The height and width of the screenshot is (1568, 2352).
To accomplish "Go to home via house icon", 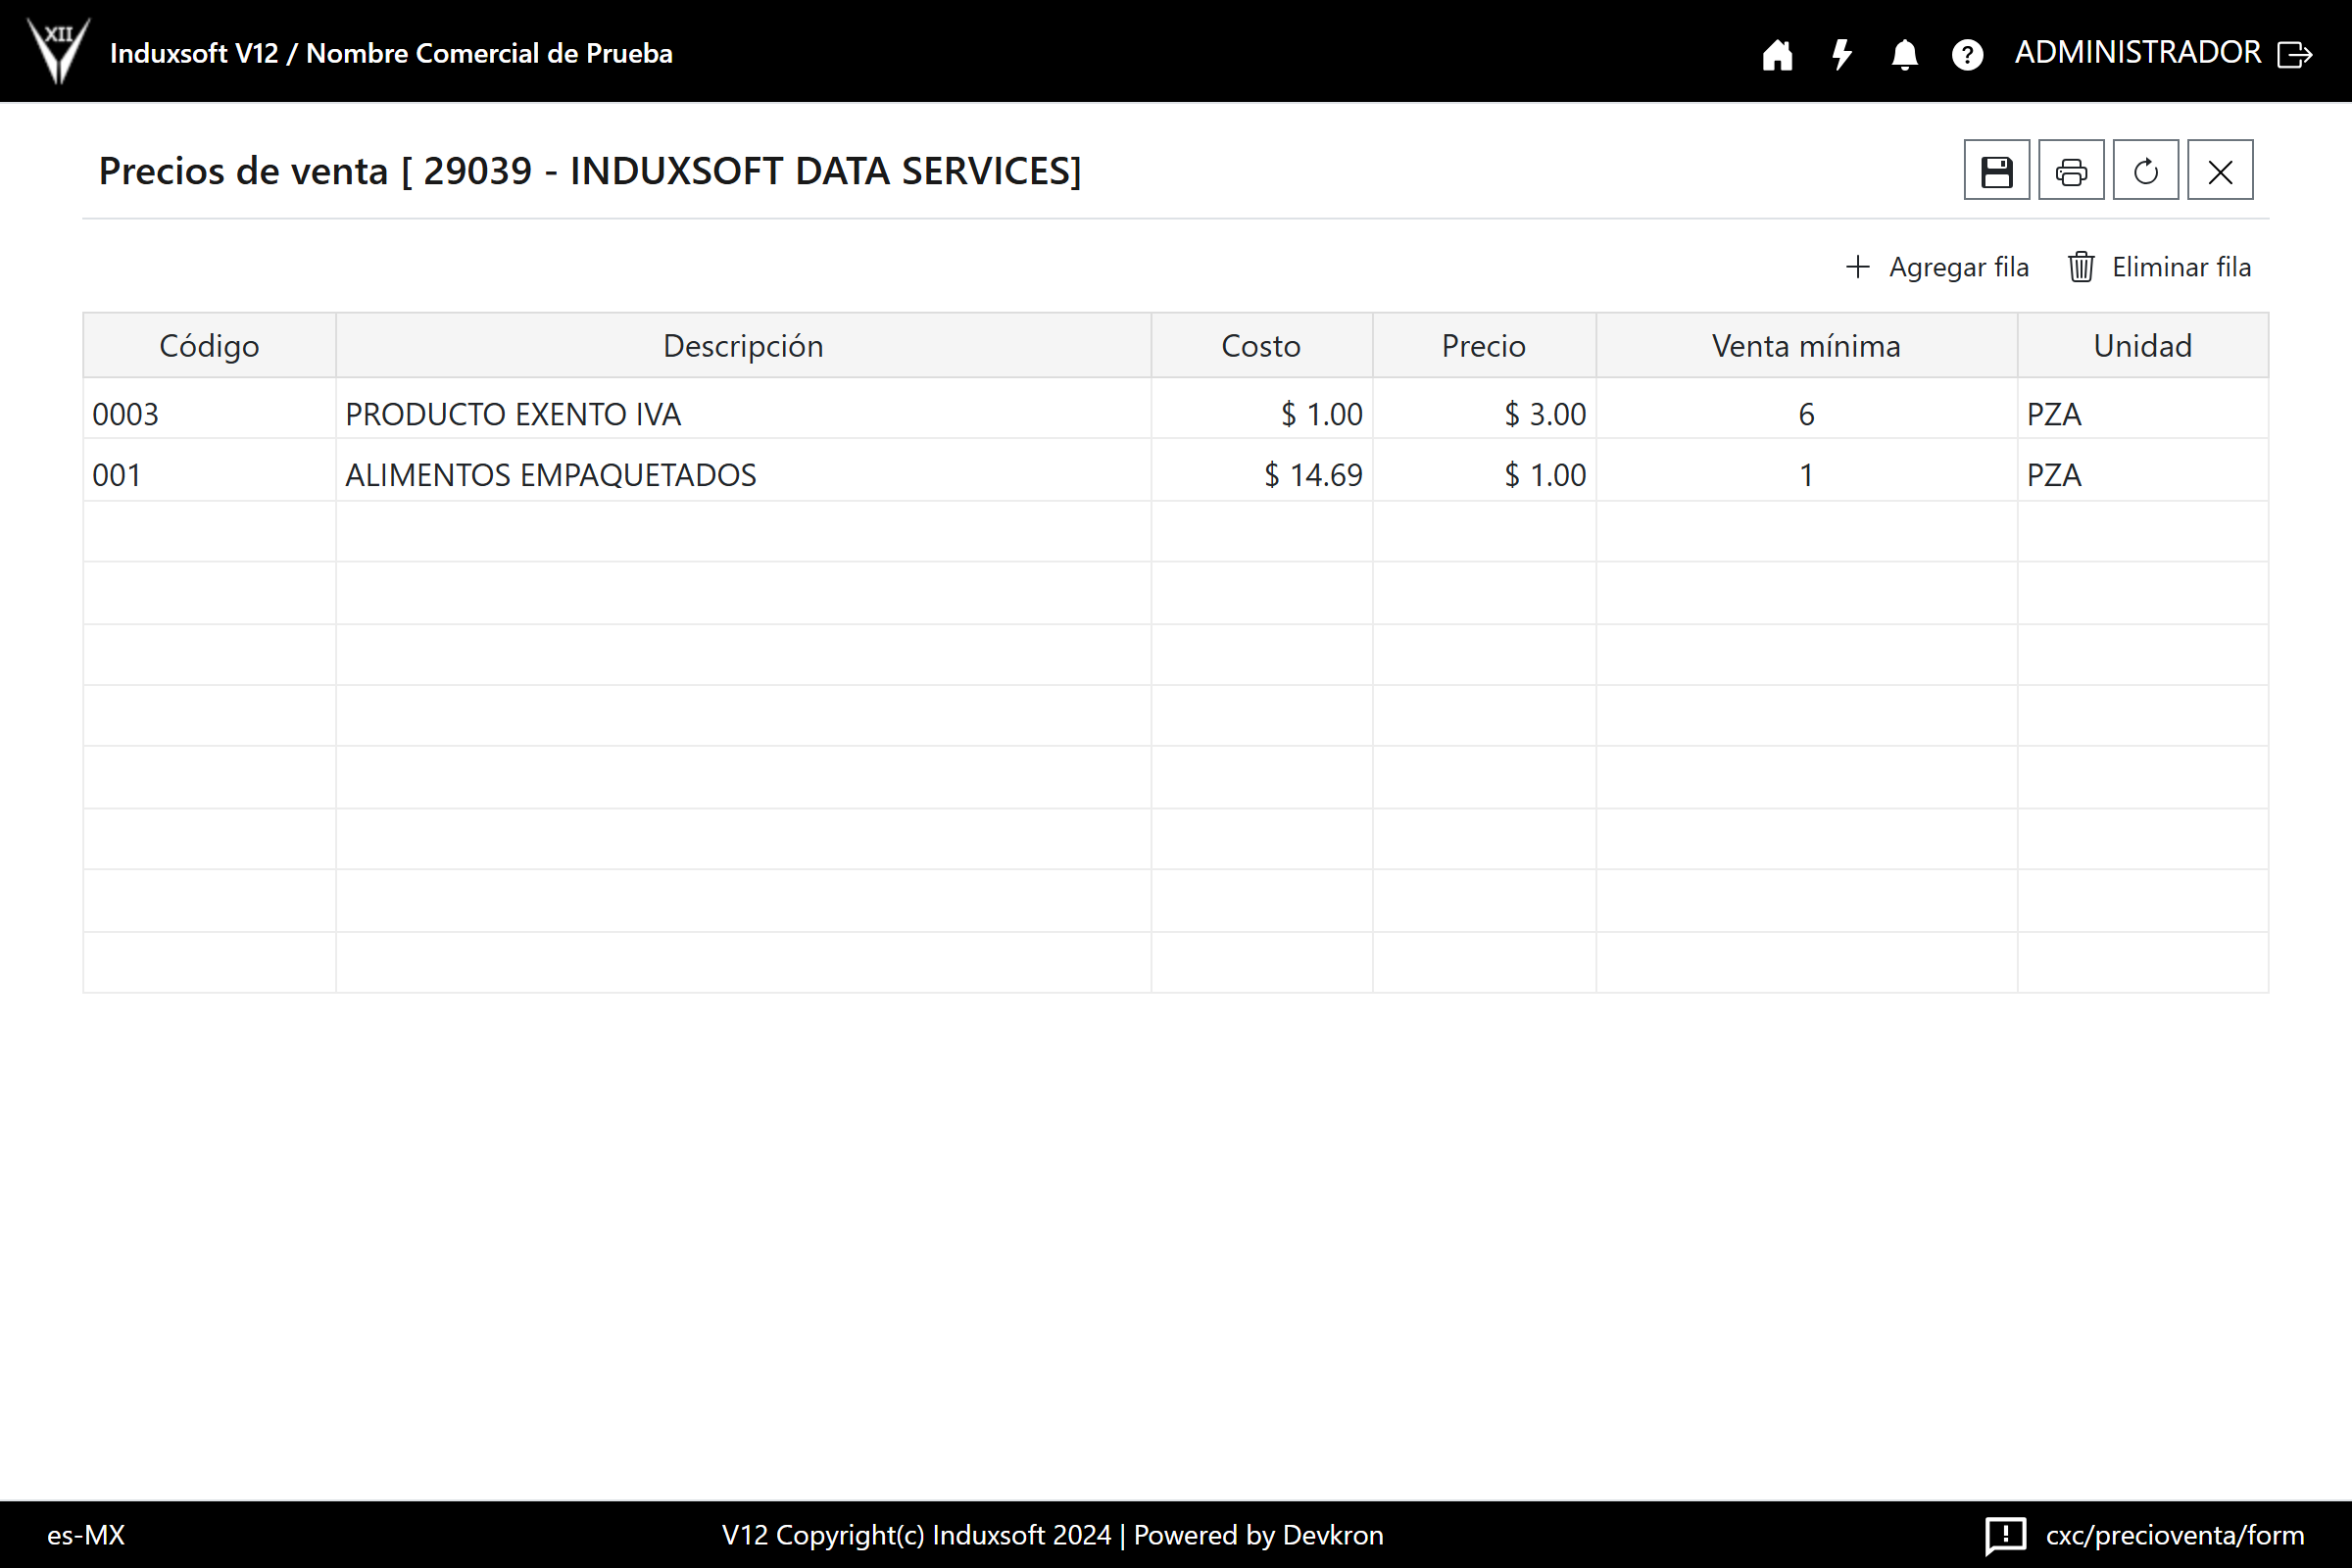I will [1777, 54].
